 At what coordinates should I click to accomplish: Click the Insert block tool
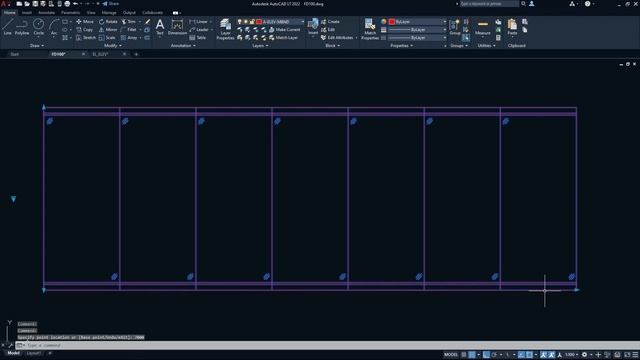[313, 27]
